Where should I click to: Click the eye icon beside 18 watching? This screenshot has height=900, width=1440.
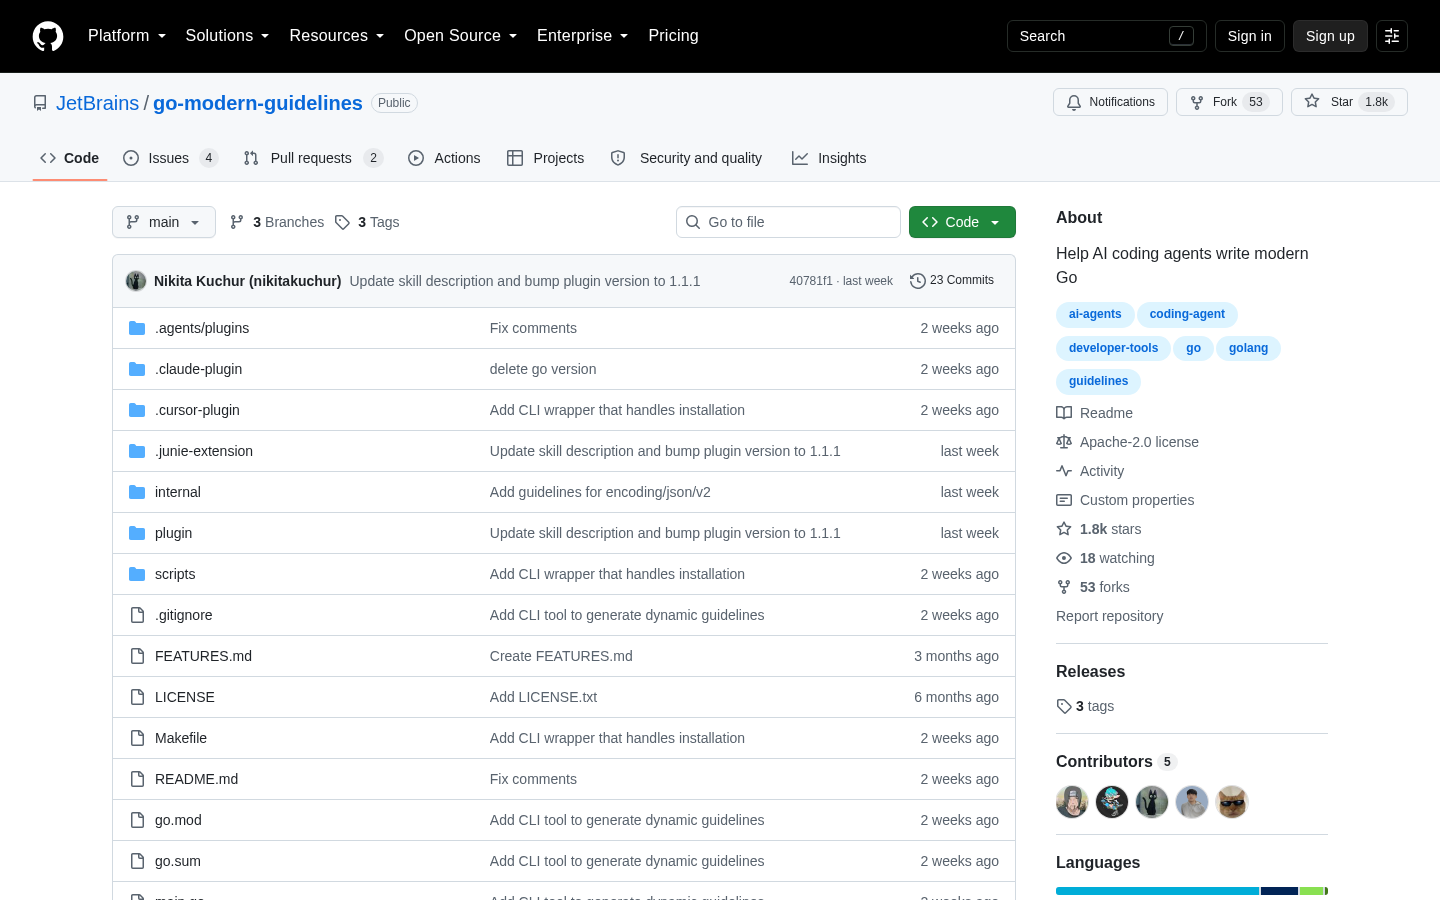click(1064, 558)
